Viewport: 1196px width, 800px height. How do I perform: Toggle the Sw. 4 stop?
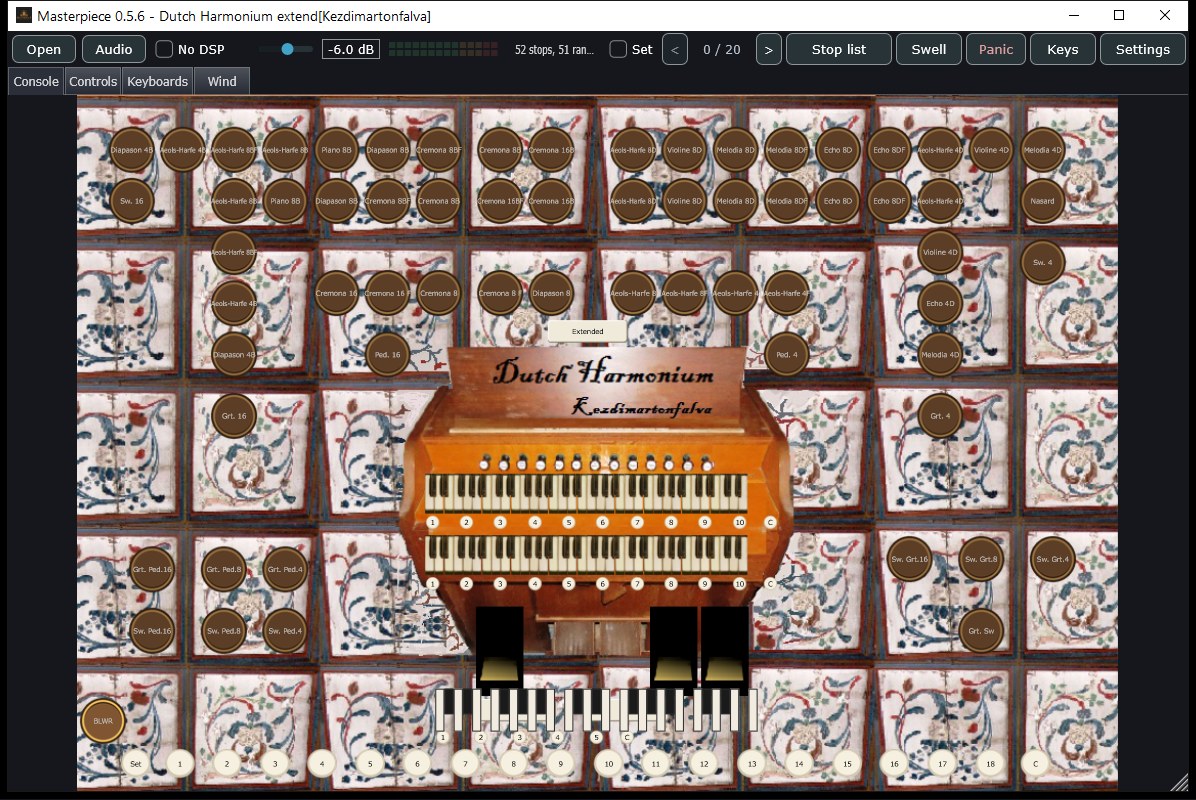(1043, 262)
